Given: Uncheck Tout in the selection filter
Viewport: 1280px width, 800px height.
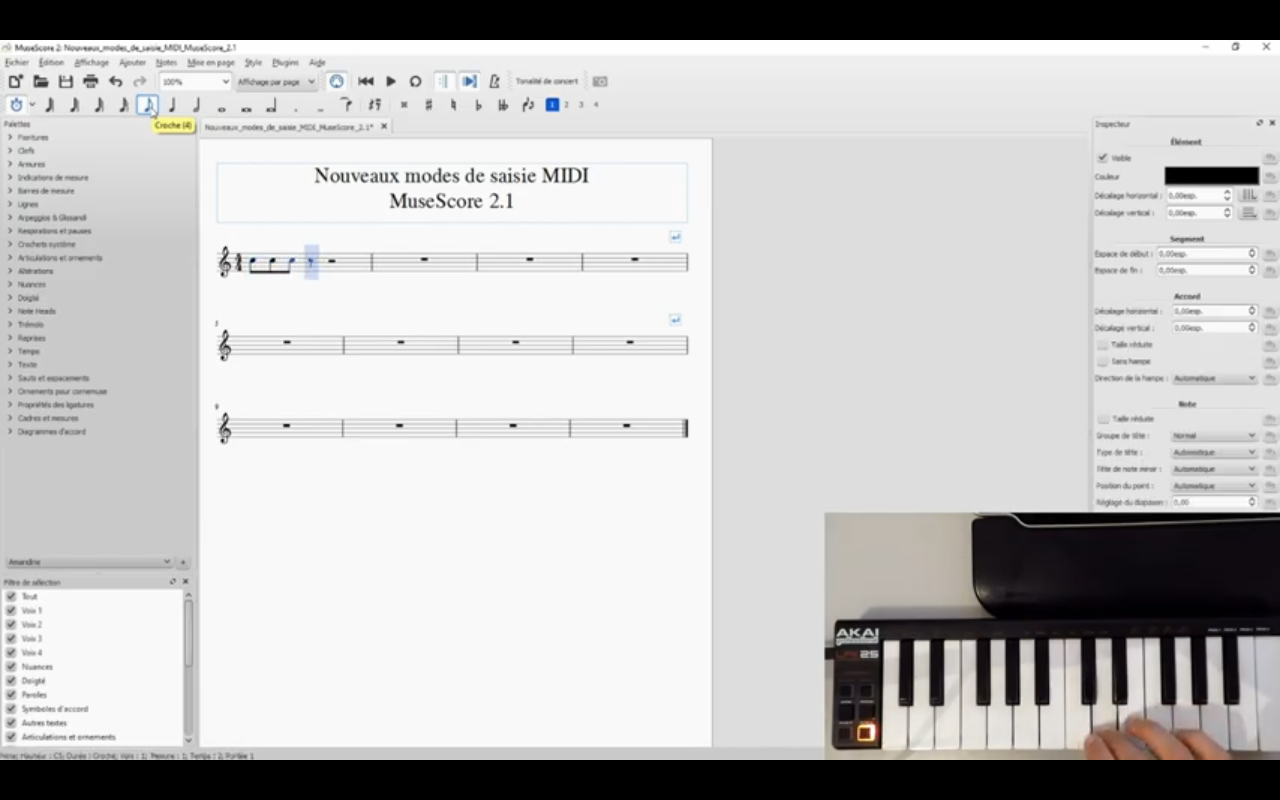Looking at the screenshot, I should pos(11,596).
